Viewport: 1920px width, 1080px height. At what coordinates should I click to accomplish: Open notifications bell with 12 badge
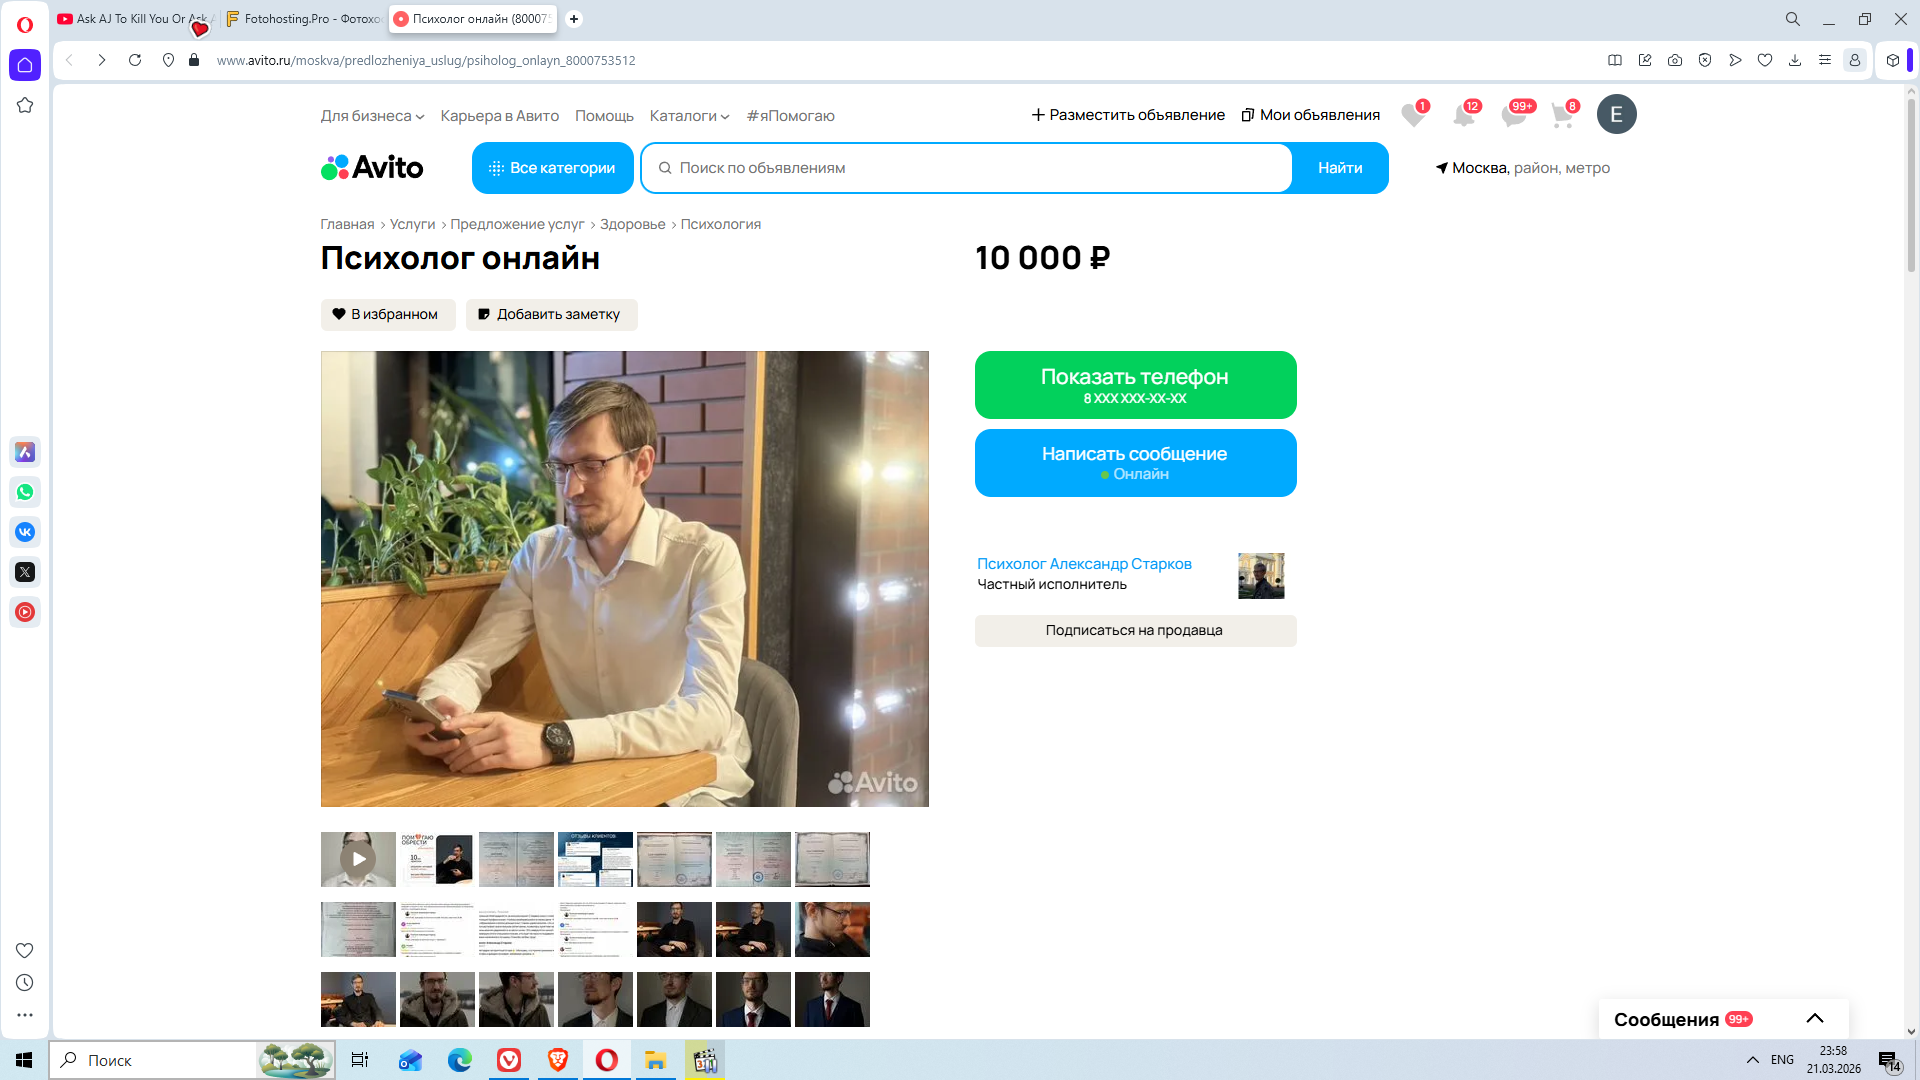[x=1463, y=116]
